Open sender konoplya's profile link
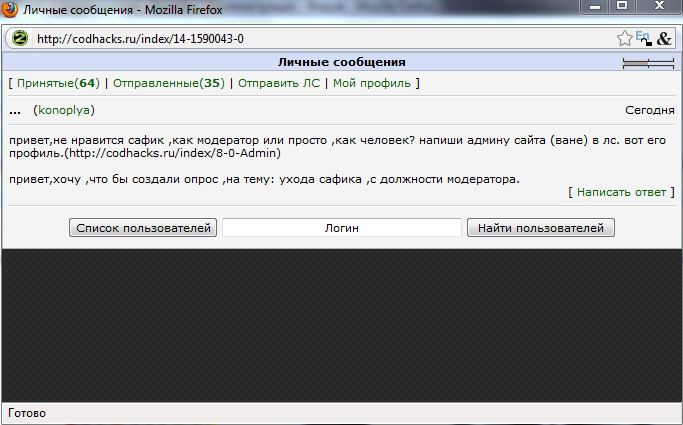The height and width of the screenshot is (425, 683). (x=64, y=110)
